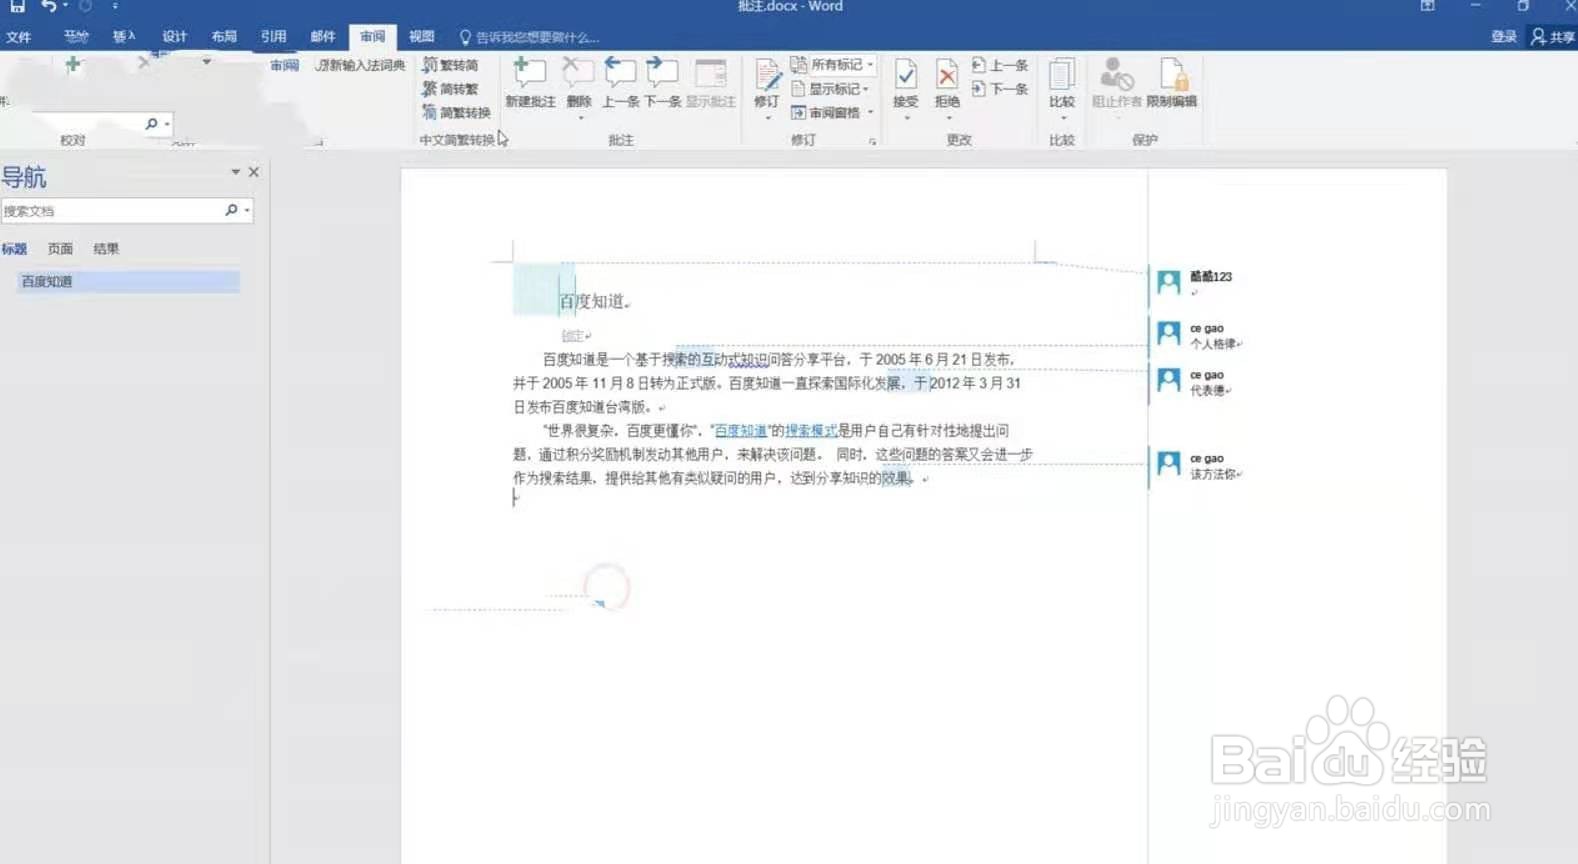Click the Accept (接受) change icon
Image resolution: width=1578 pixels, height=864 pixels.
coord(906,82)
